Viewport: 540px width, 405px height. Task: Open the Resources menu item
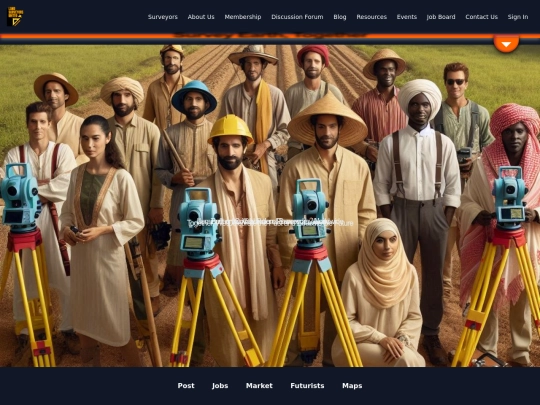click(371, 17)
